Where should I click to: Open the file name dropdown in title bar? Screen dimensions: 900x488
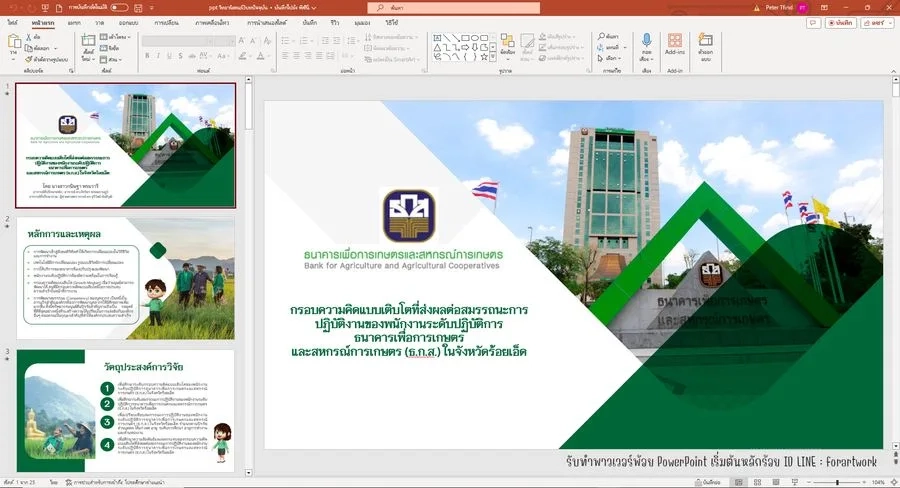point(314,7)
